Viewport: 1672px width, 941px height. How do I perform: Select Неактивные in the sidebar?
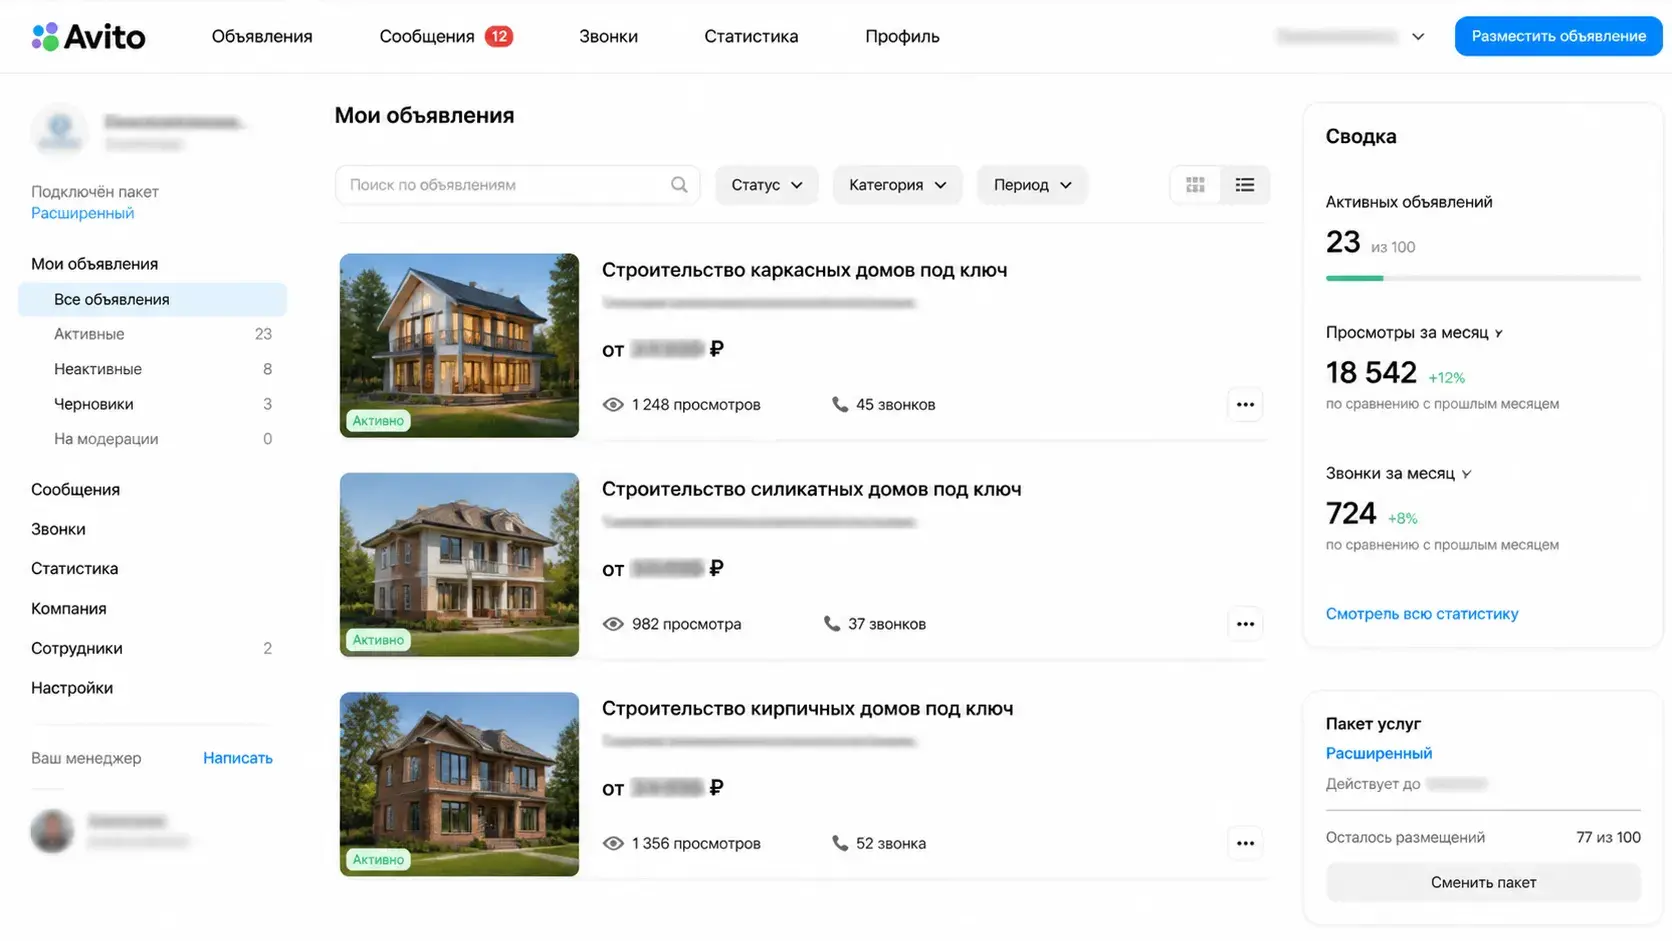[x=152, y=369]
